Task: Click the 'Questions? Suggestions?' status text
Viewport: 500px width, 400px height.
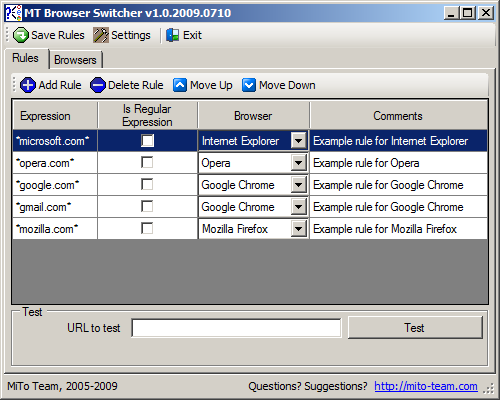Action: [x=308, y=386]
